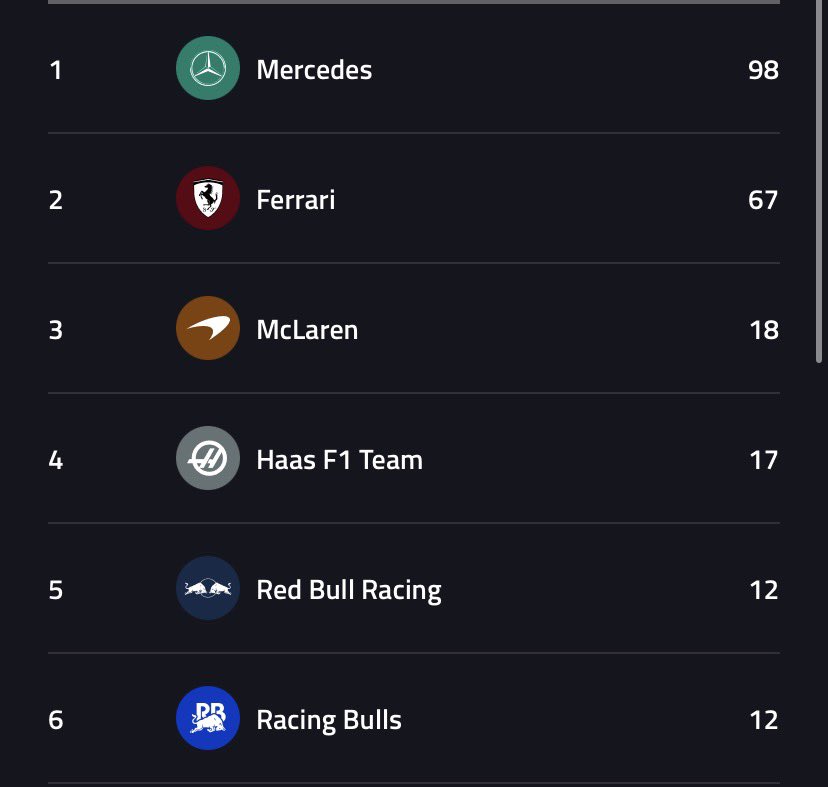This screenshot has width=828, height=787.
Task: Select the McLaren team name
Action: (307, 330)
